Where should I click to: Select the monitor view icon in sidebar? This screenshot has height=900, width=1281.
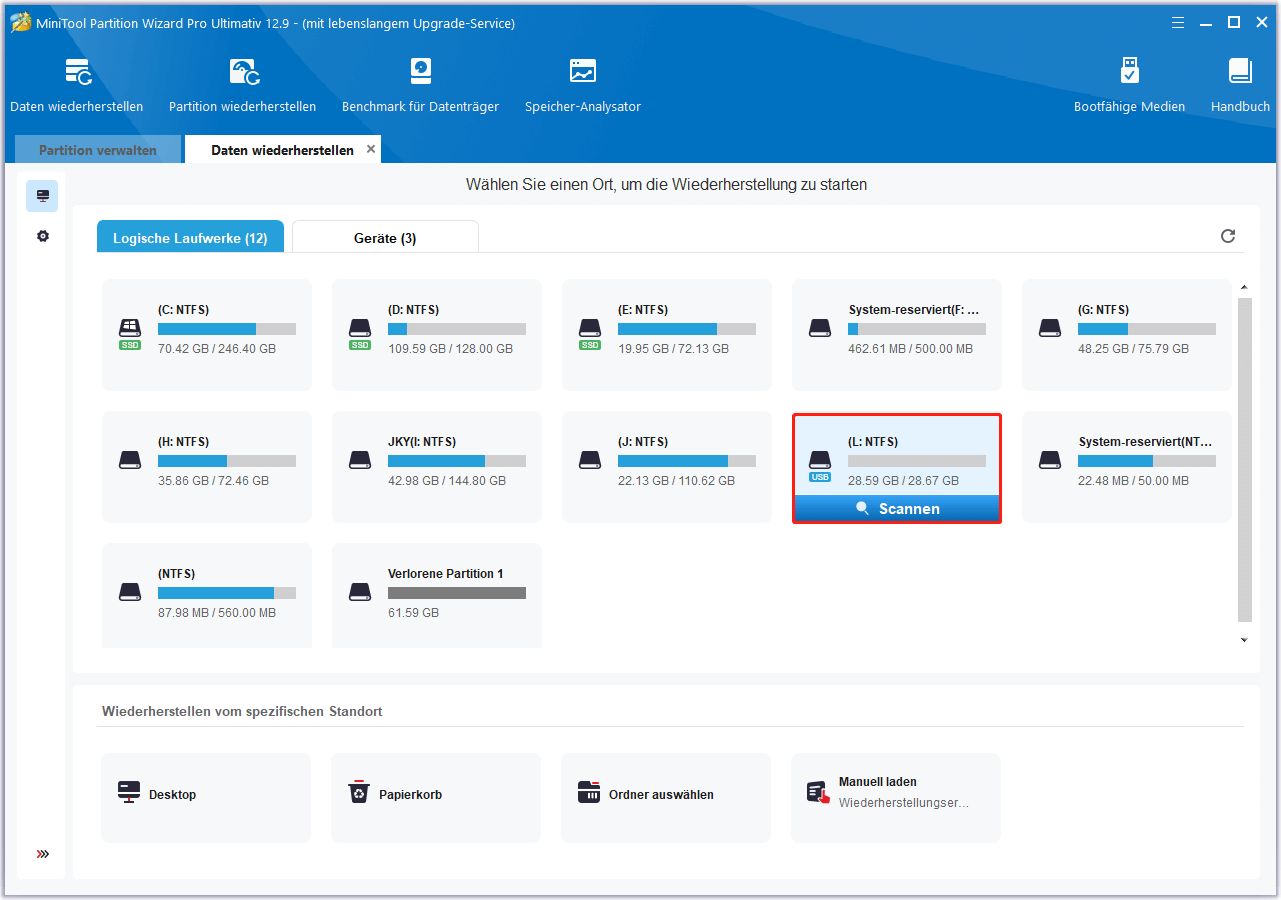[42, 196]
